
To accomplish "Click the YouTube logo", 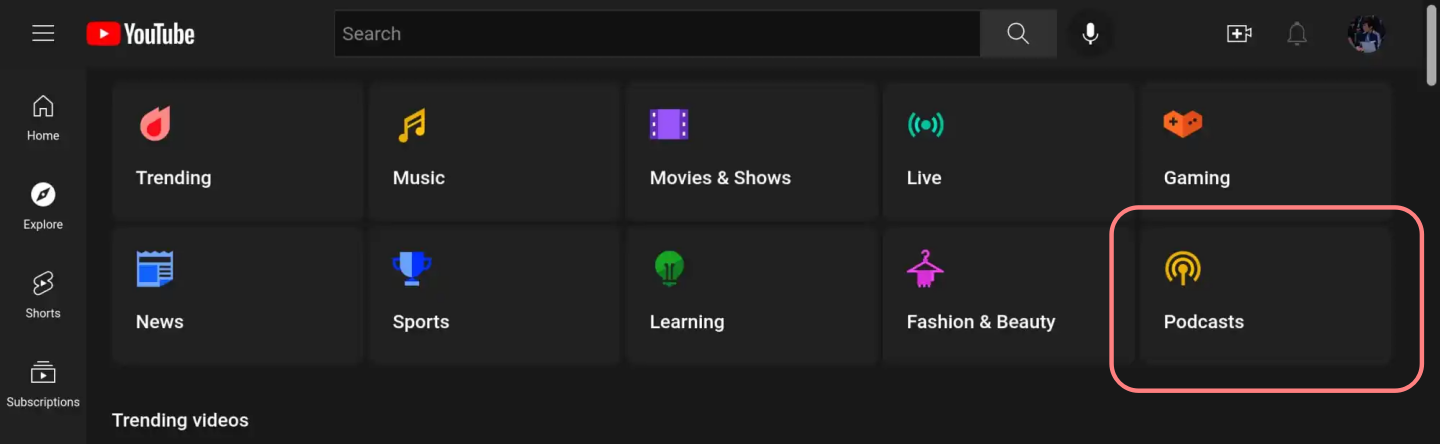I will click(x=140, y=34).
